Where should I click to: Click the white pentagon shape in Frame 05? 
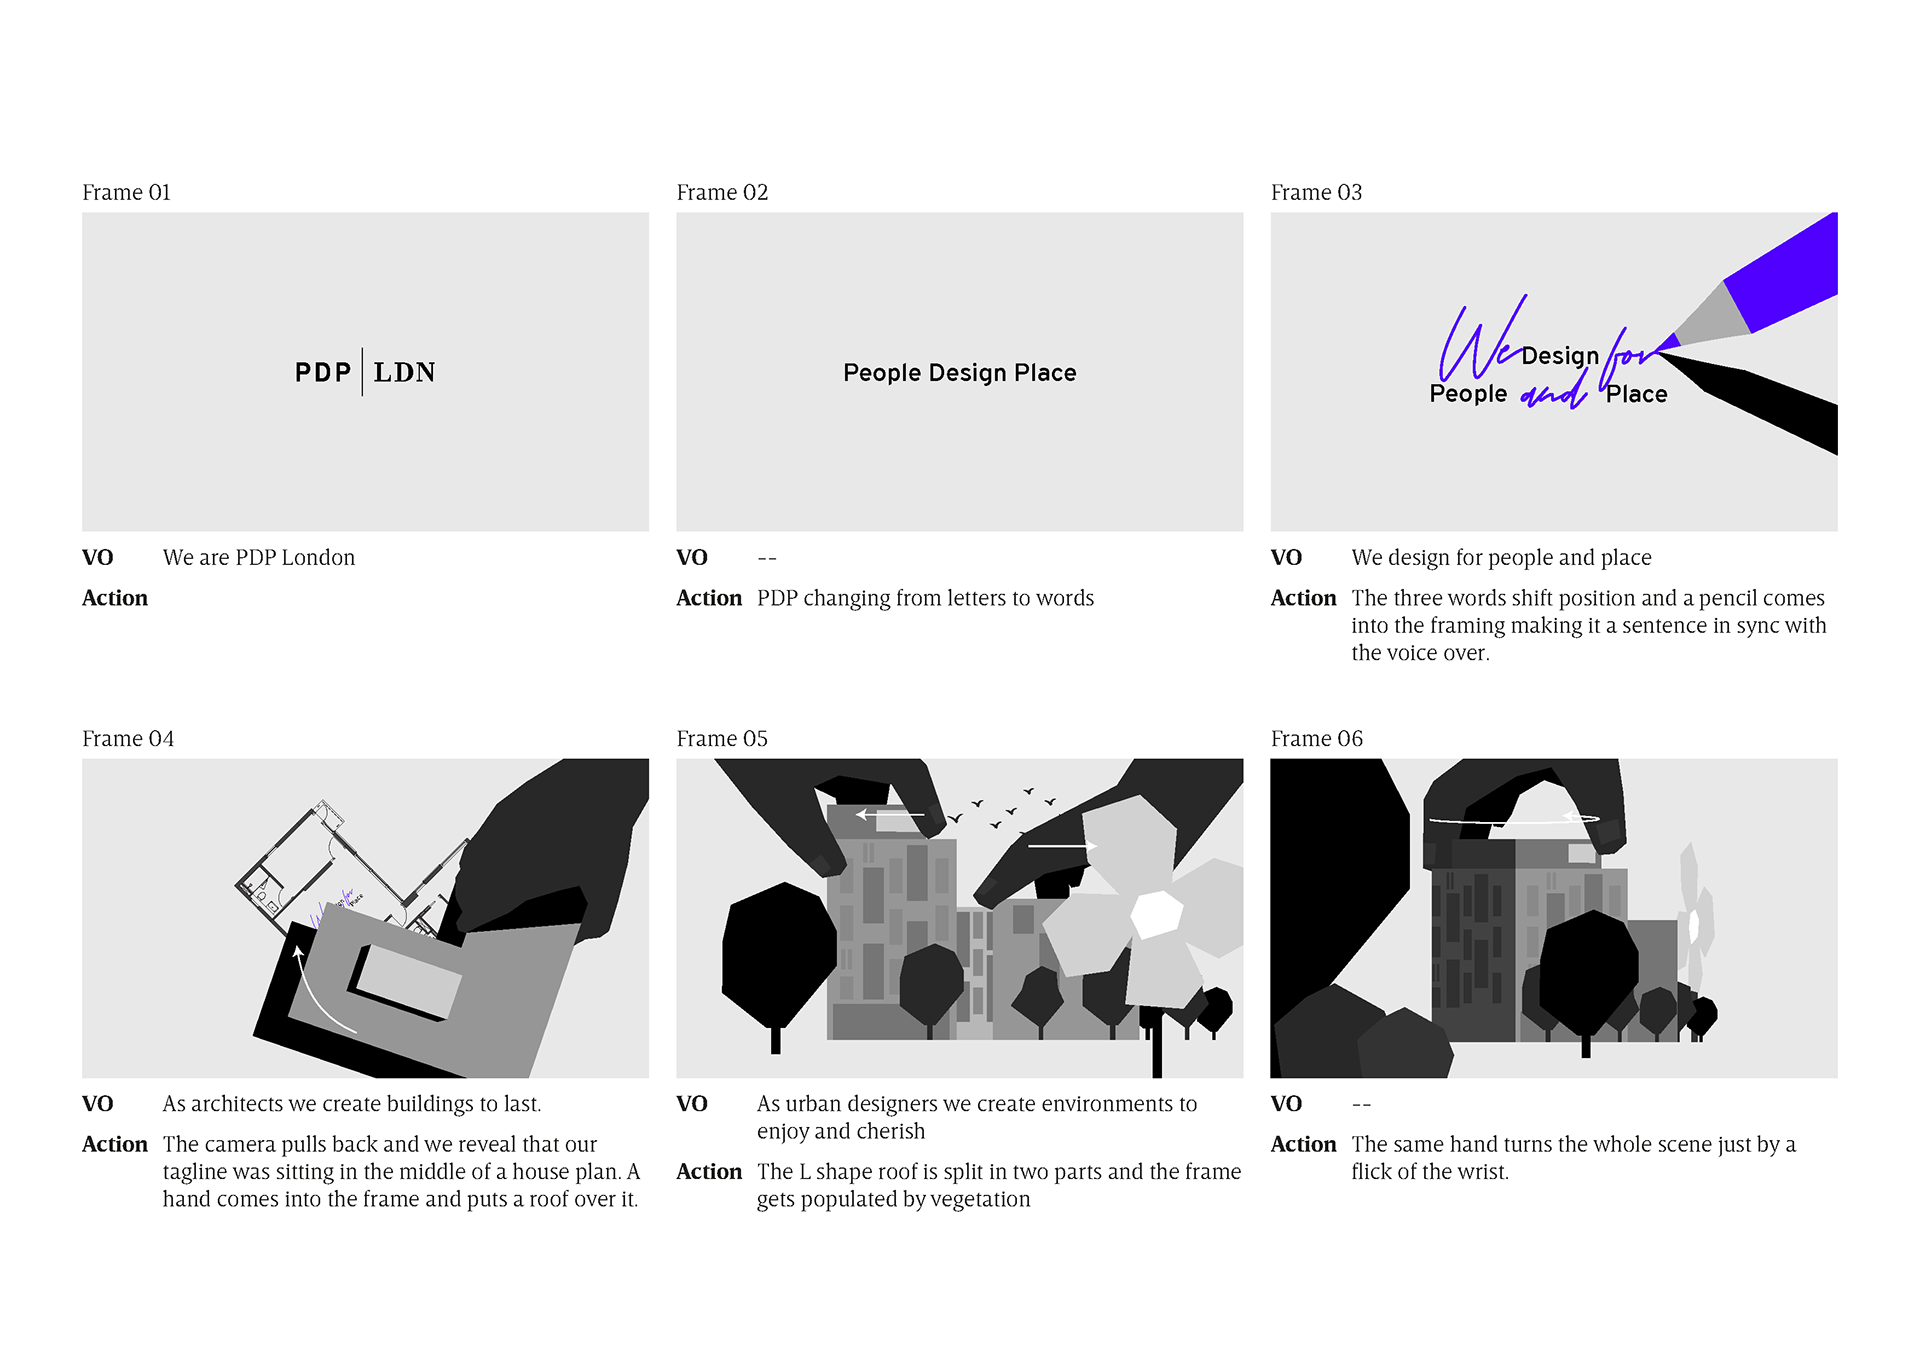[1157, 914]
